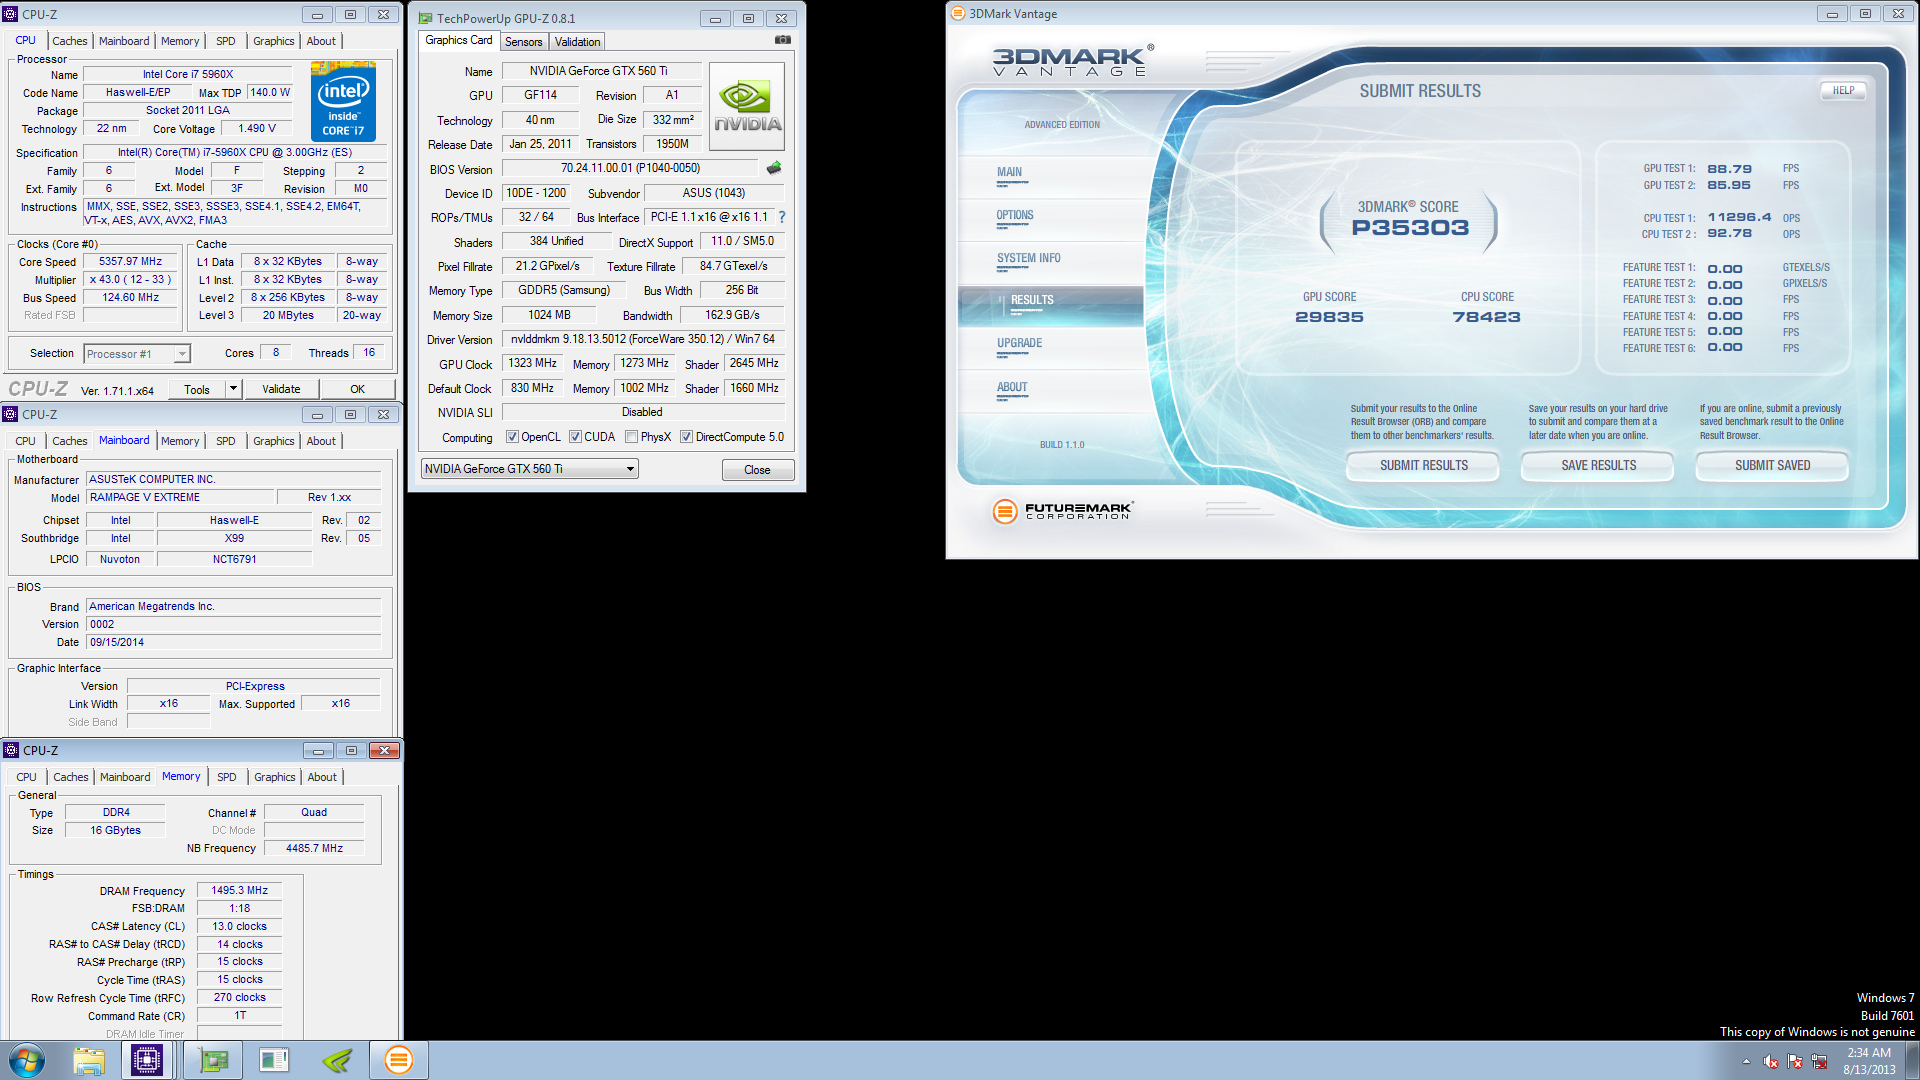Click the action center flag tray icon
Image resolution: width=1920 pixels, height=1080 pixels.
click(x=1795, y=1061)
